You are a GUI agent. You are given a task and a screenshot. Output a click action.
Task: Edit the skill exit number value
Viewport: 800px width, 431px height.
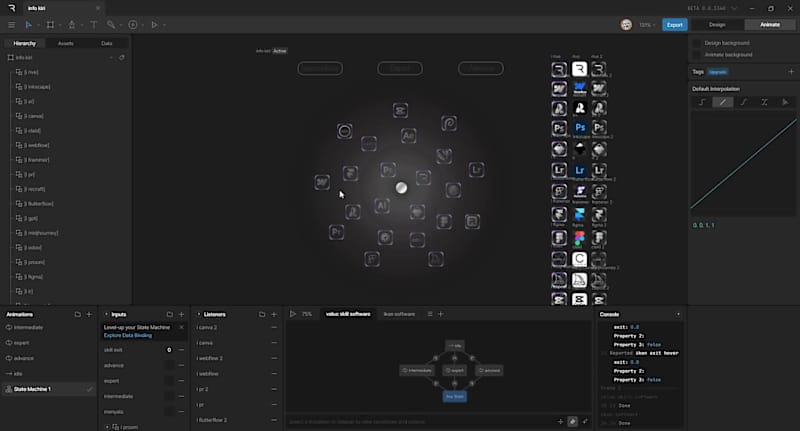point(169,350)
